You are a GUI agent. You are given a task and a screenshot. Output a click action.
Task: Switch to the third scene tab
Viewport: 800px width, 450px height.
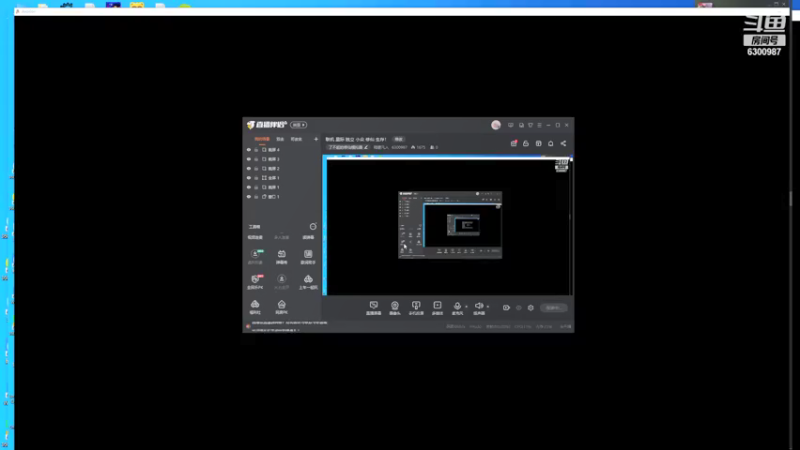pyautogui.click(x=296, y=139)
